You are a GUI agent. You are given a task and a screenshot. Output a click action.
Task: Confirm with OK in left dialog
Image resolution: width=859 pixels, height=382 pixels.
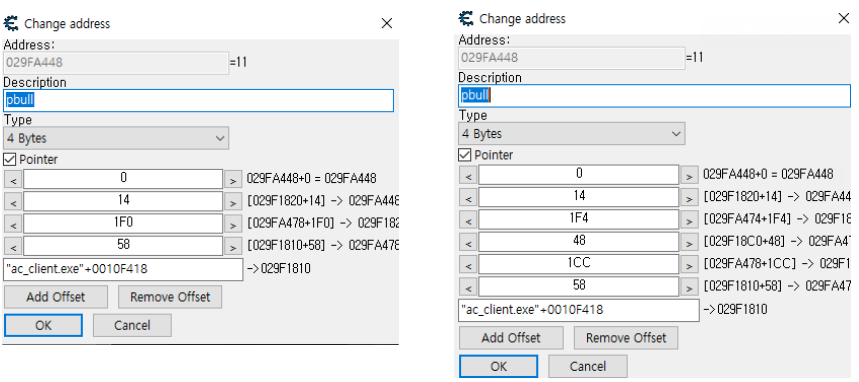pyautogui.click(x=43, y=325)
